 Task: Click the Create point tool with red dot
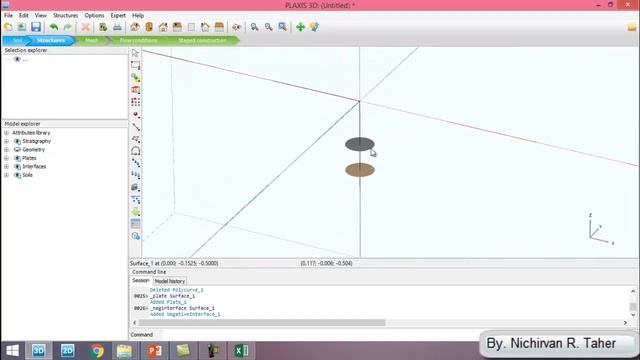[x=136, y=115]
